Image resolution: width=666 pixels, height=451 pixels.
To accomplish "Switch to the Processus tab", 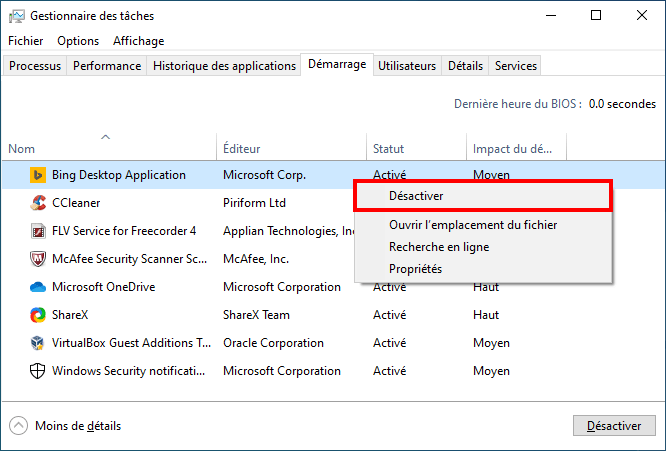I will pyautogui.click(x=35, y=66).
